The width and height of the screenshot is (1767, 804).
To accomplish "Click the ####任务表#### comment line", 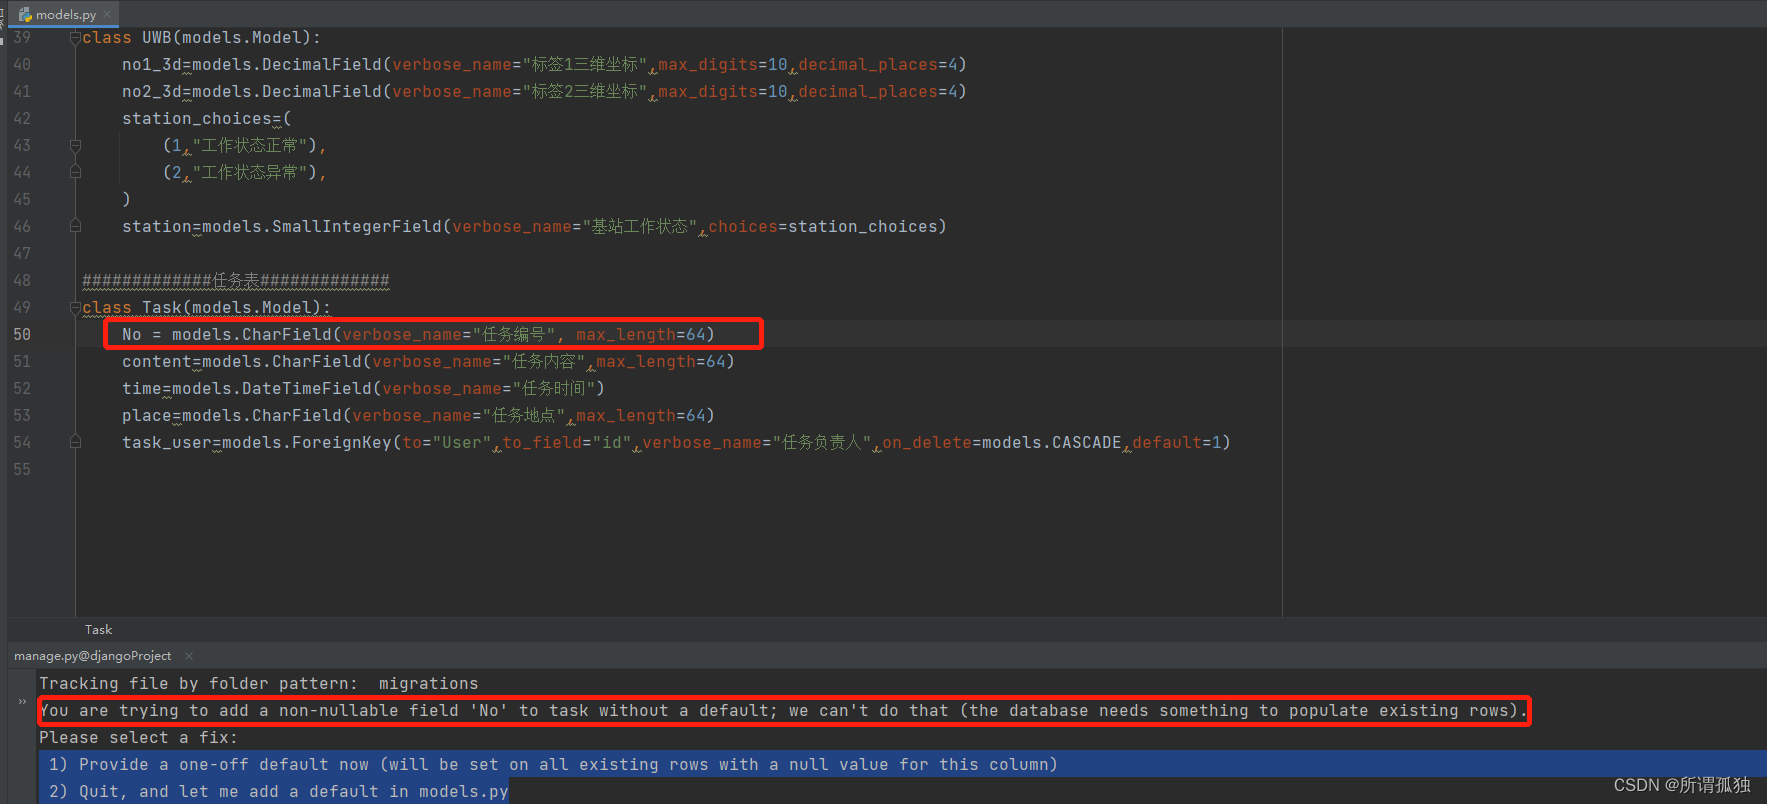I will click(236, 281).
